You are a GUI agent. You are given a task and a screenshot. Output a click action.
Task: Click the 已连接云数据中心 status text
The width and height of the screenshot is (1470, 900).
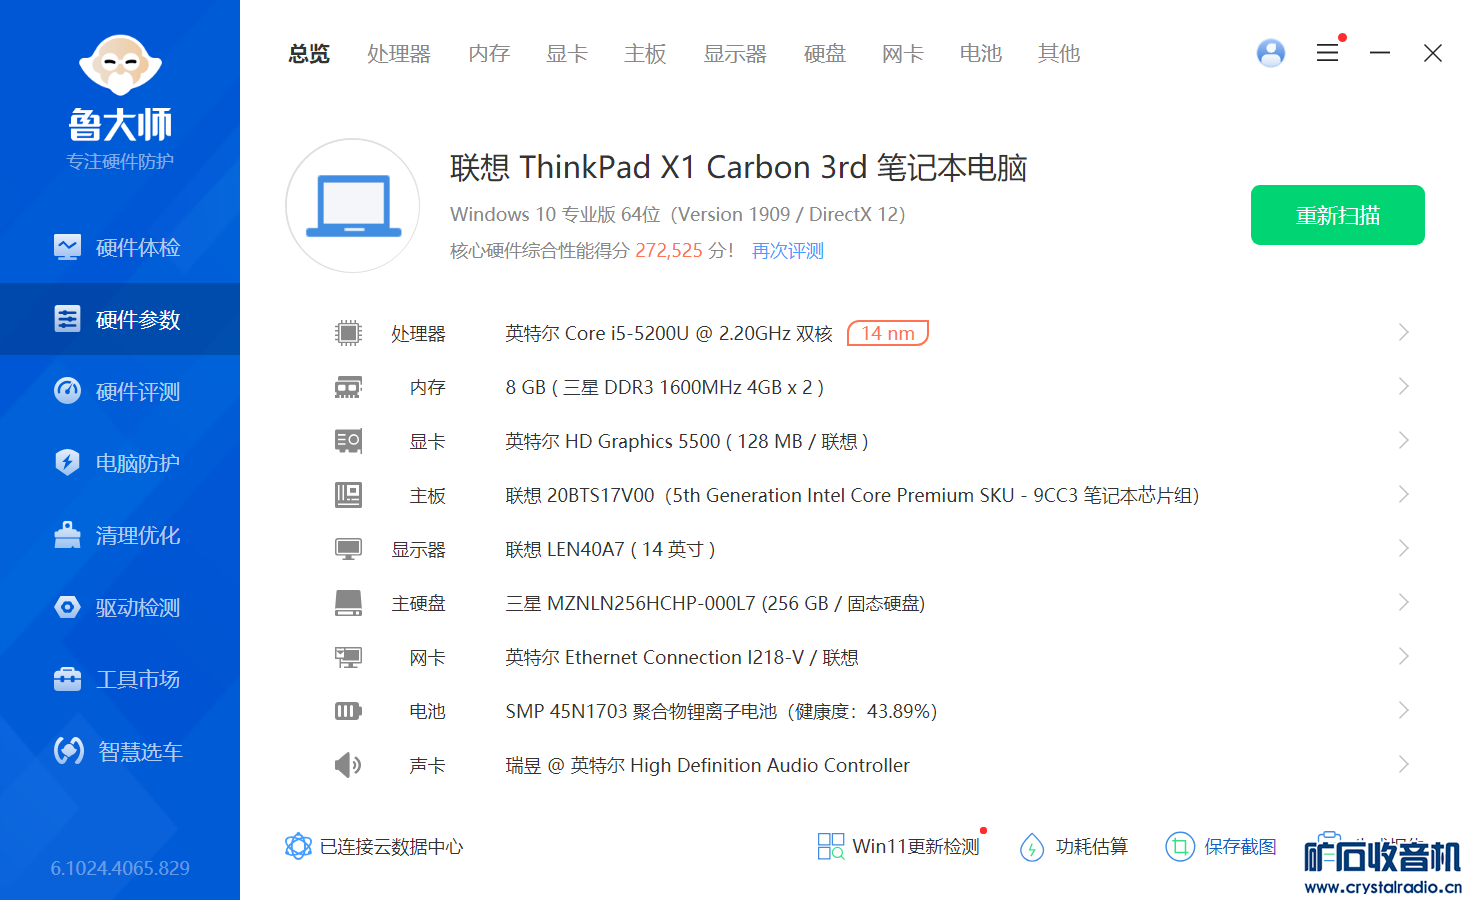pyautogui.click(x=392, y=847)
